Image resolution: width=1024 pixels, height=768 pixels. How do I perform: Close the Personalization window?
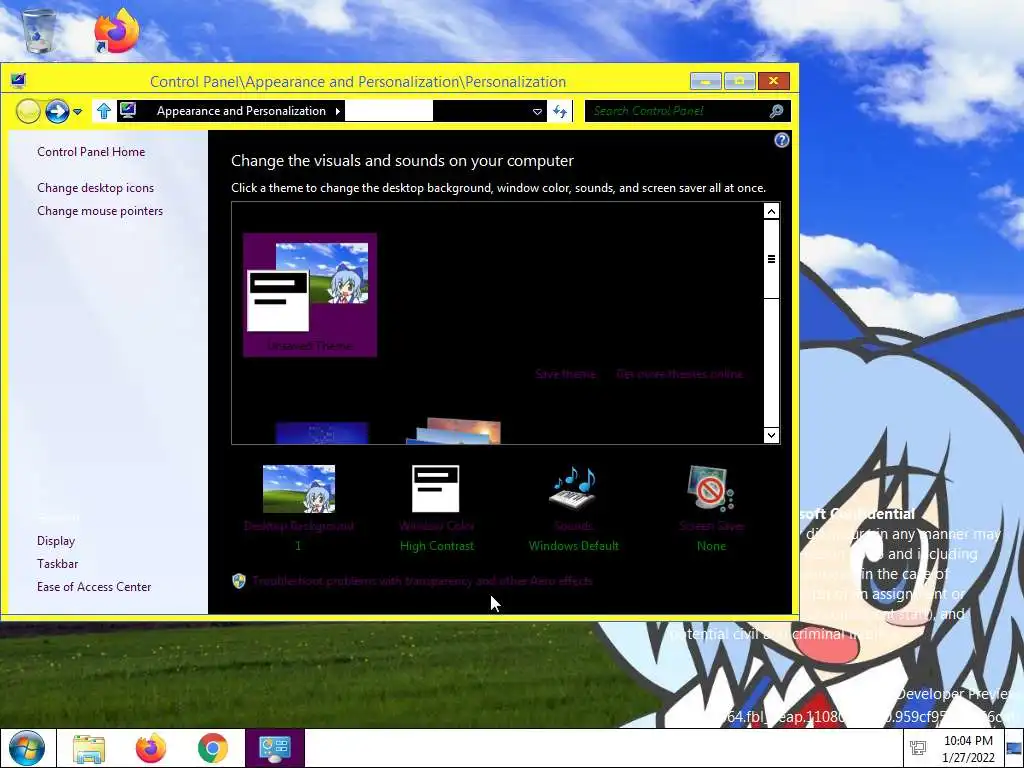pyautogui.click(x=774, y=81)
